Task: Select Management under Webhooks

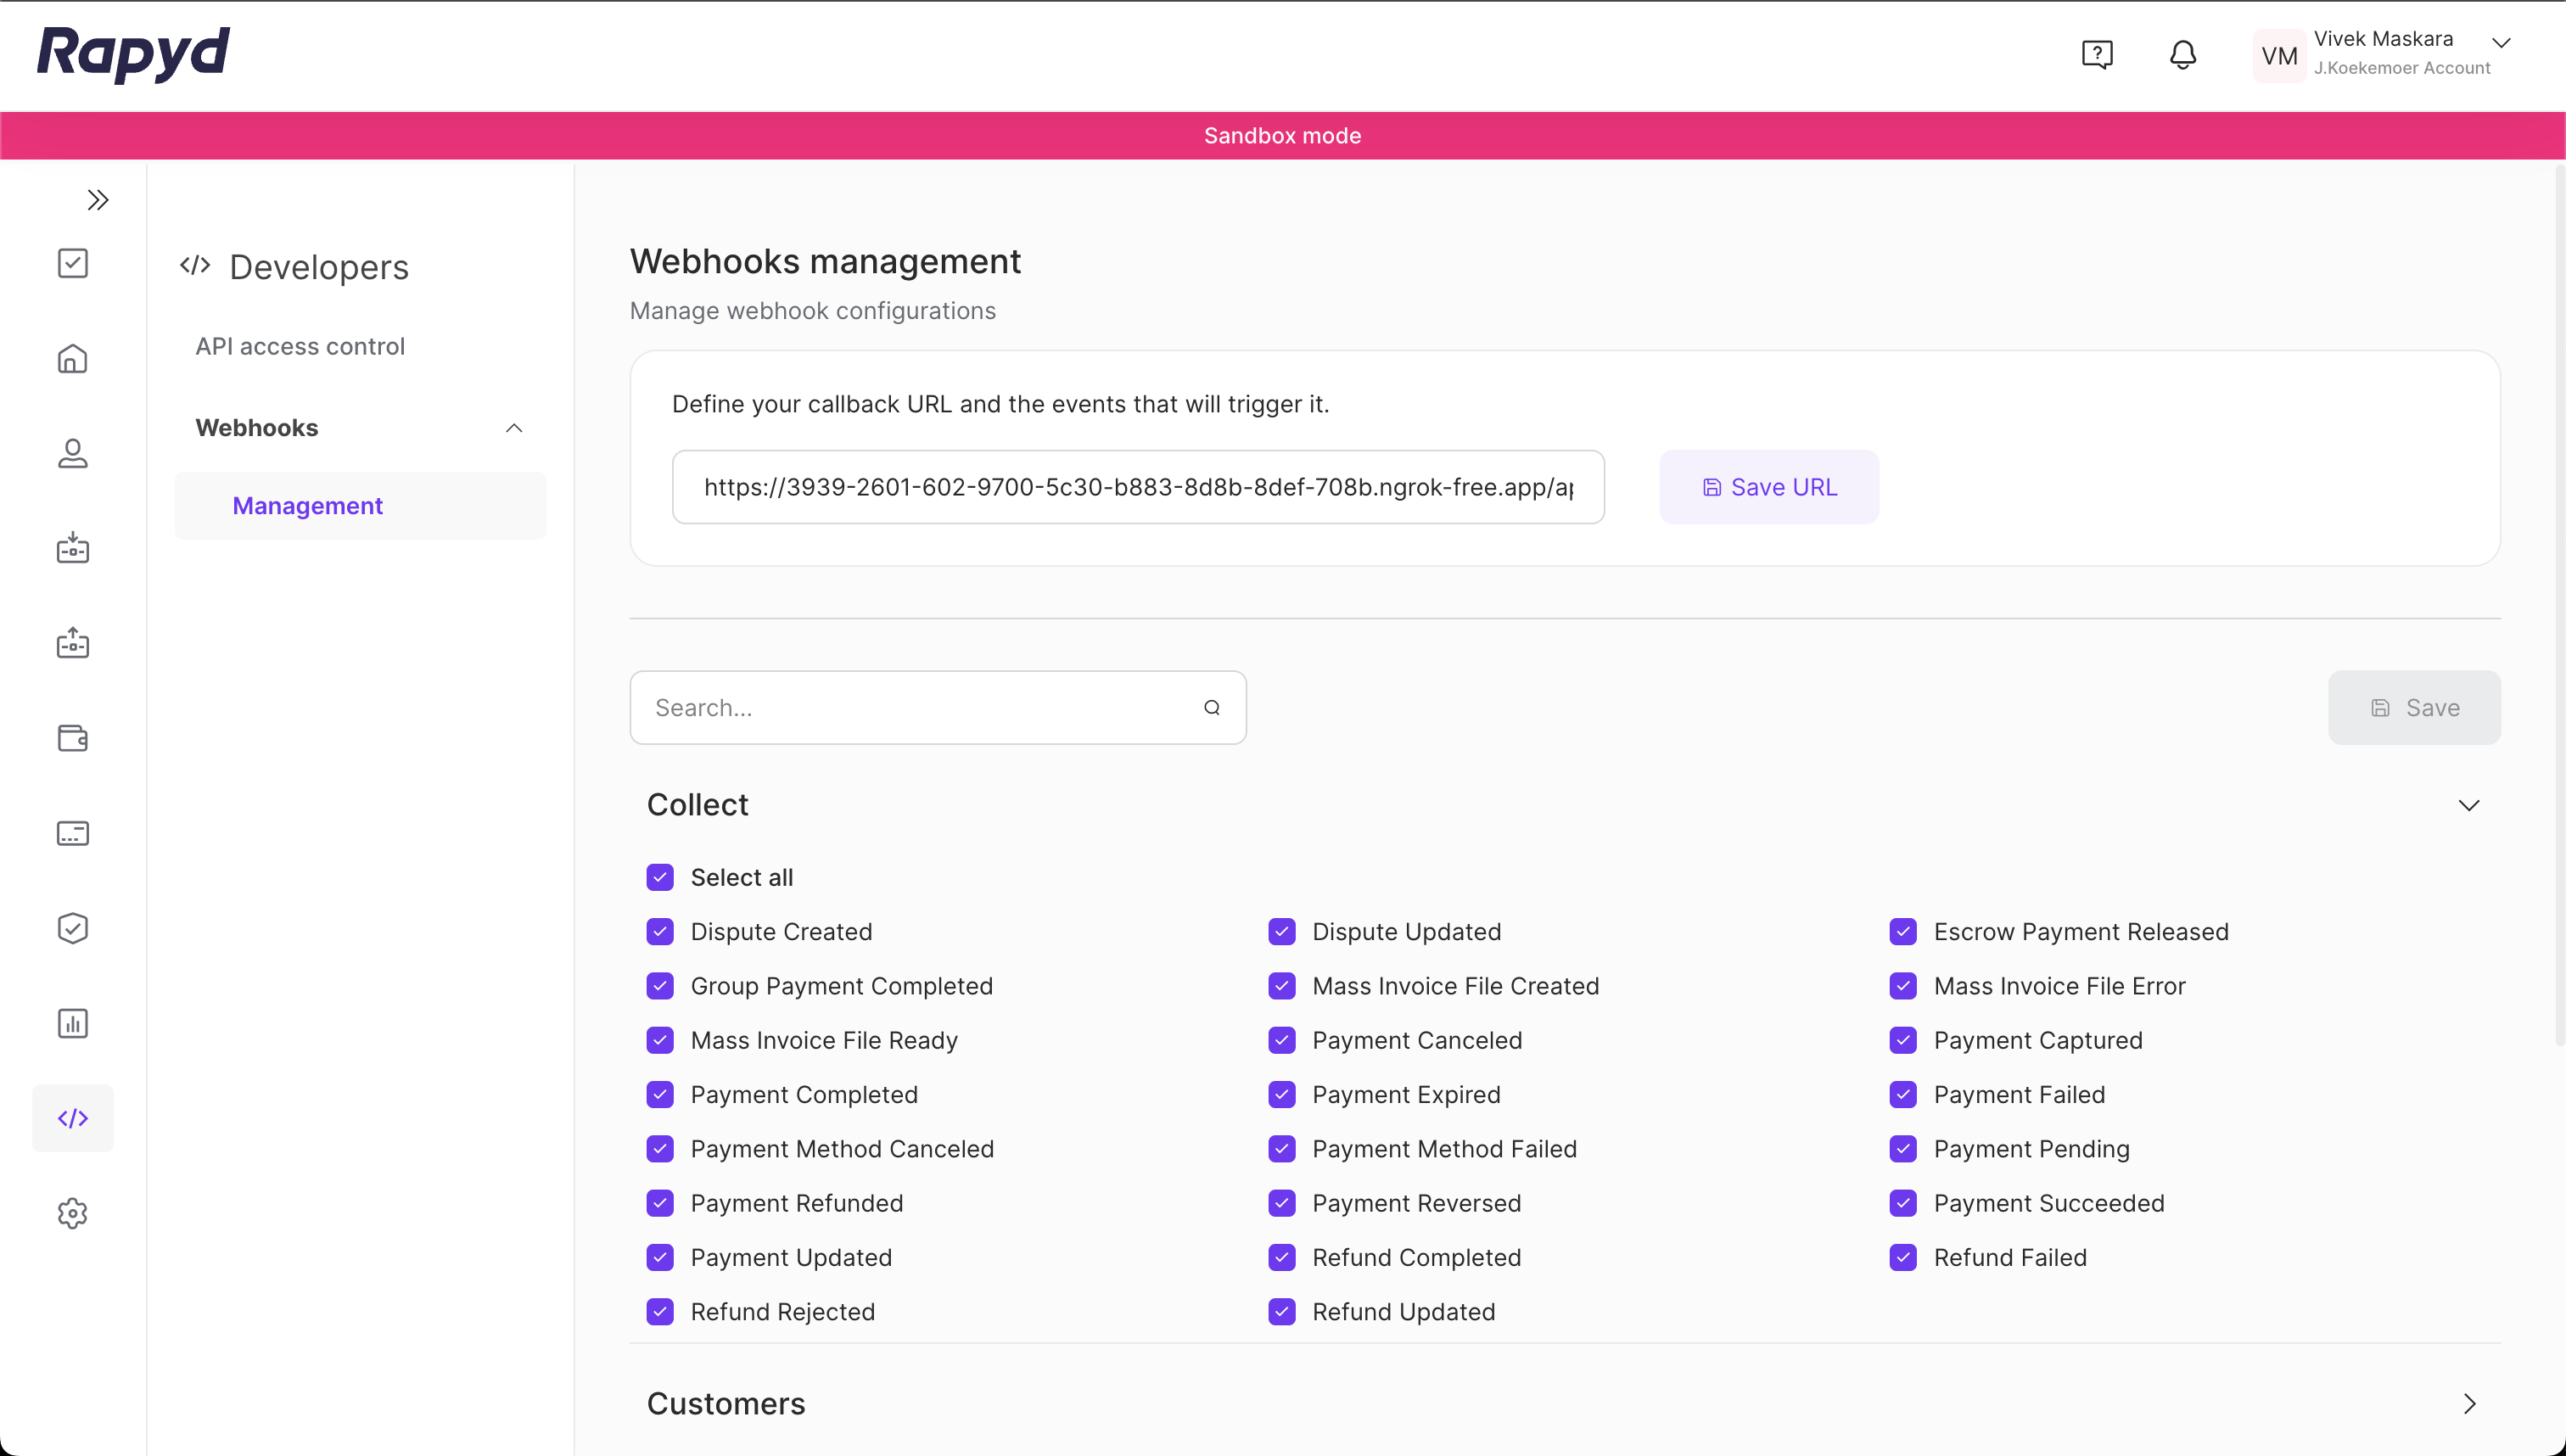Action: click(x=306, y=505)
